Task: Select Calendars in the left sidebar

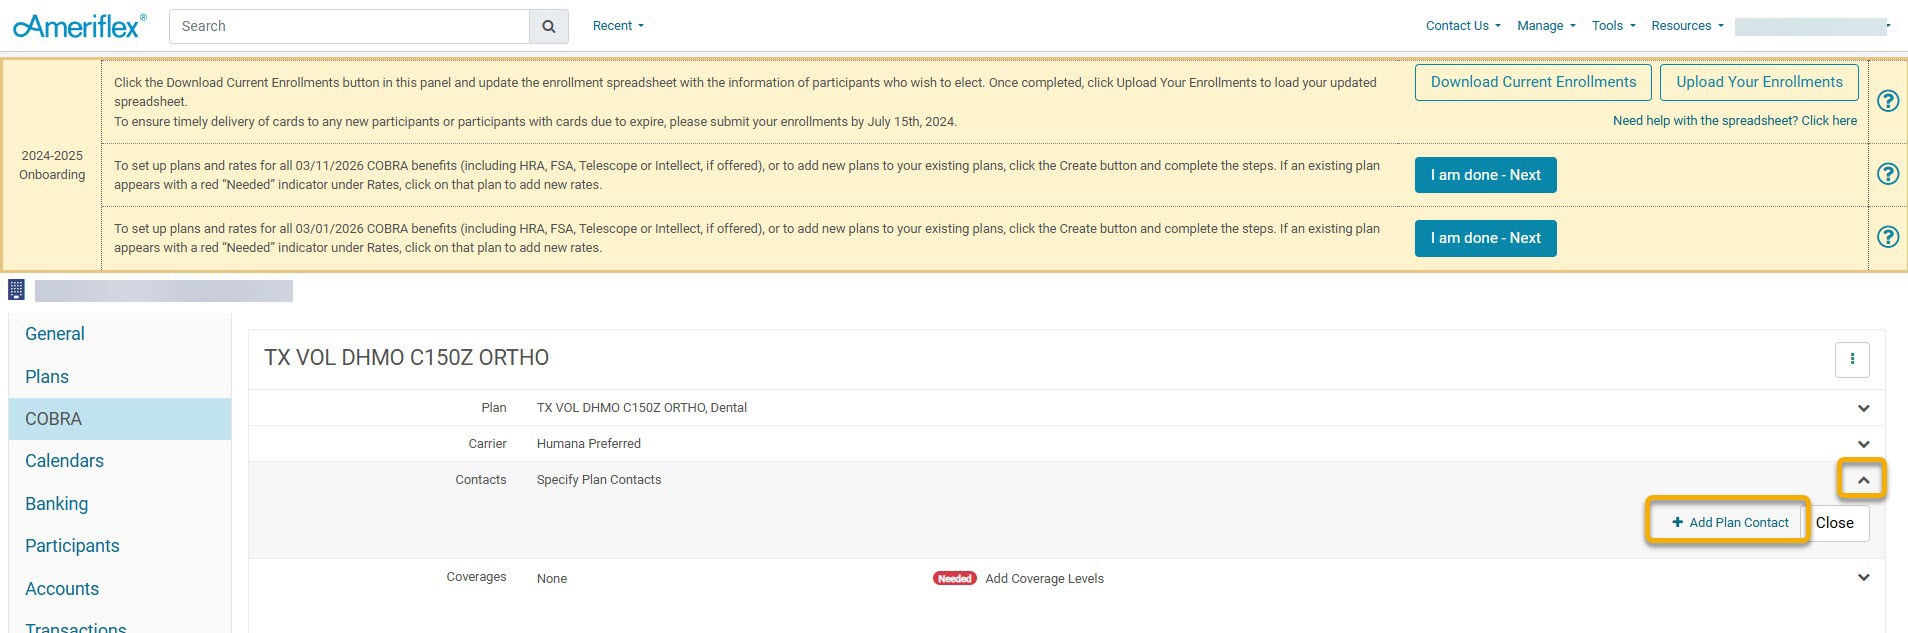Action: point(64,461)
